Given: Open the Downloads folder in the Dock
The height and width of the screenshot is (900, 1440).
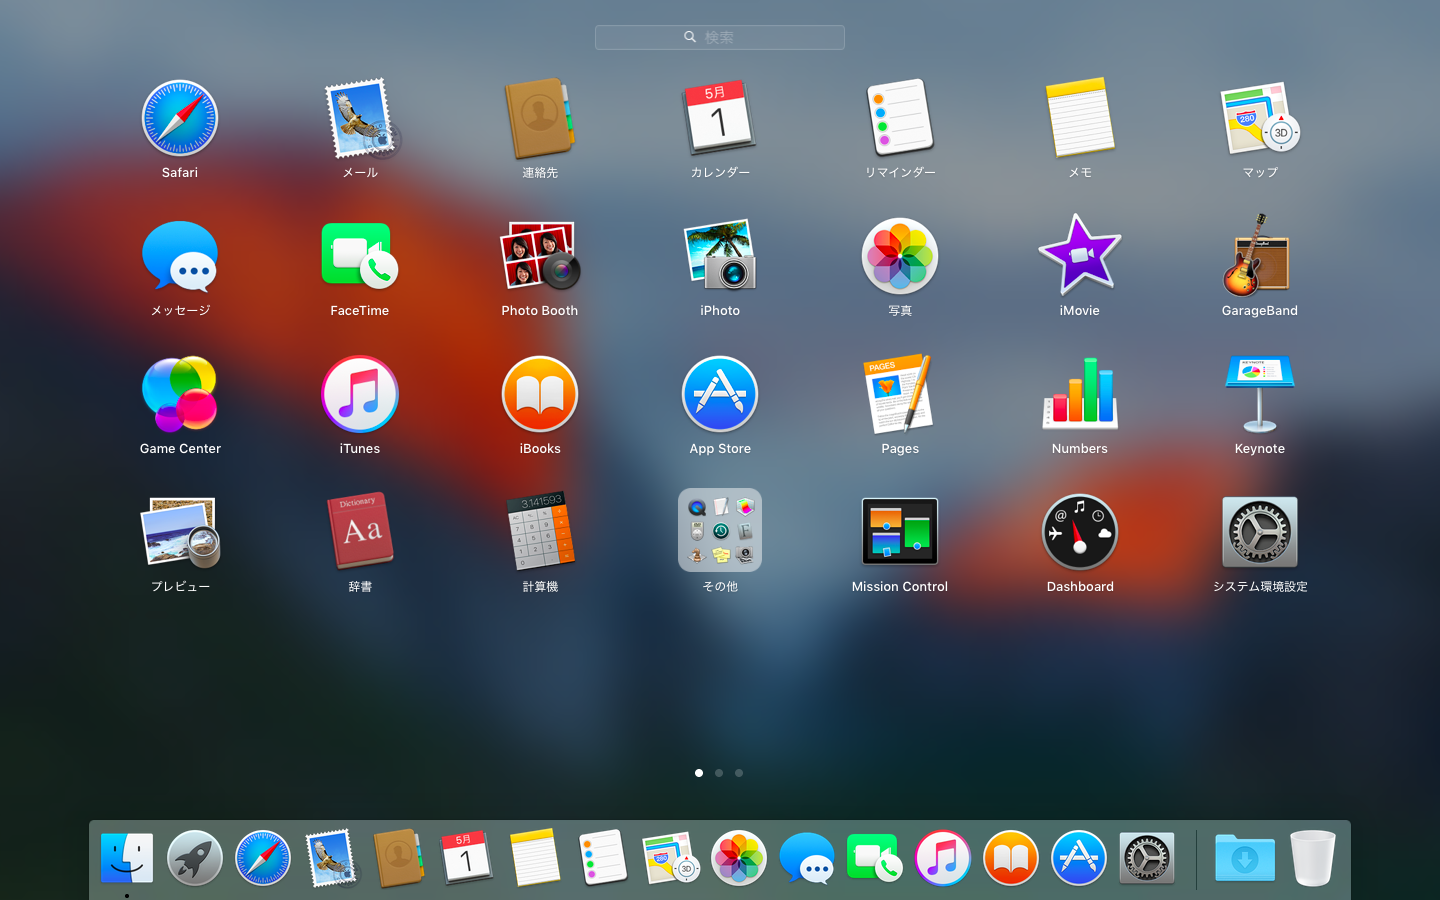Looking at the screenshot, I should (1244, 858).
